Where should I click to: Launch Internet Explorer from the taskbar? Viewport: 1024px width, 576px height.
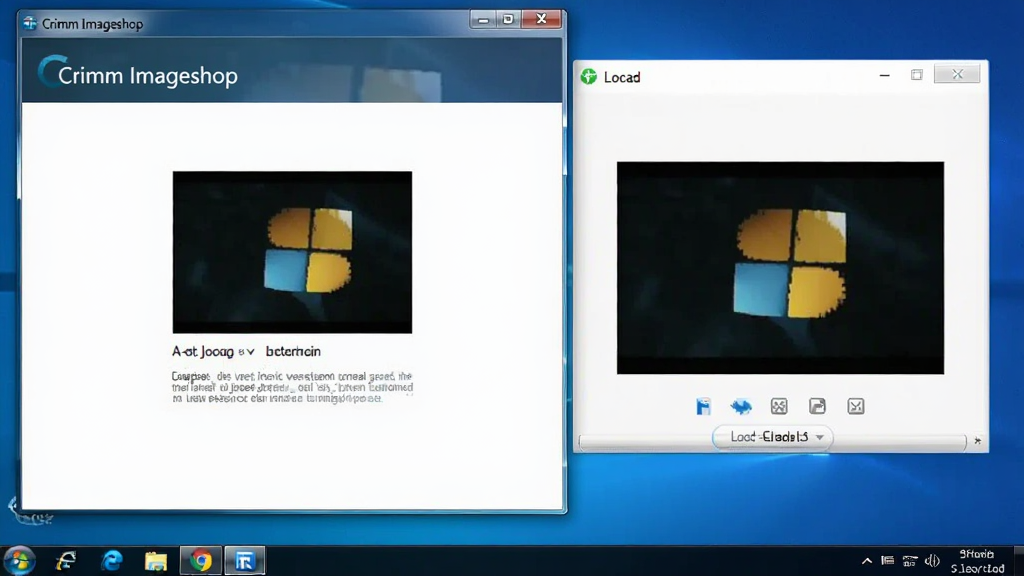point(66,561)
